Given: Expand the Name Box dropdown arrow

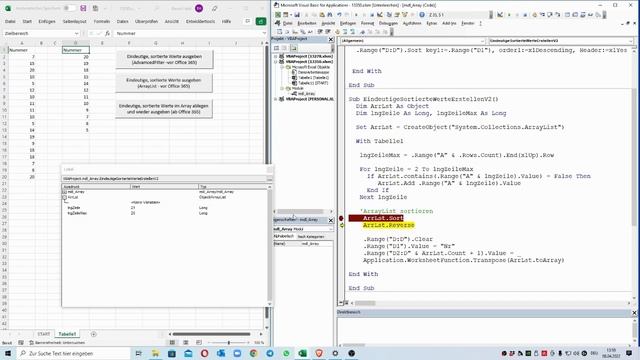Looking at the screenshot, I should point(76,33).
